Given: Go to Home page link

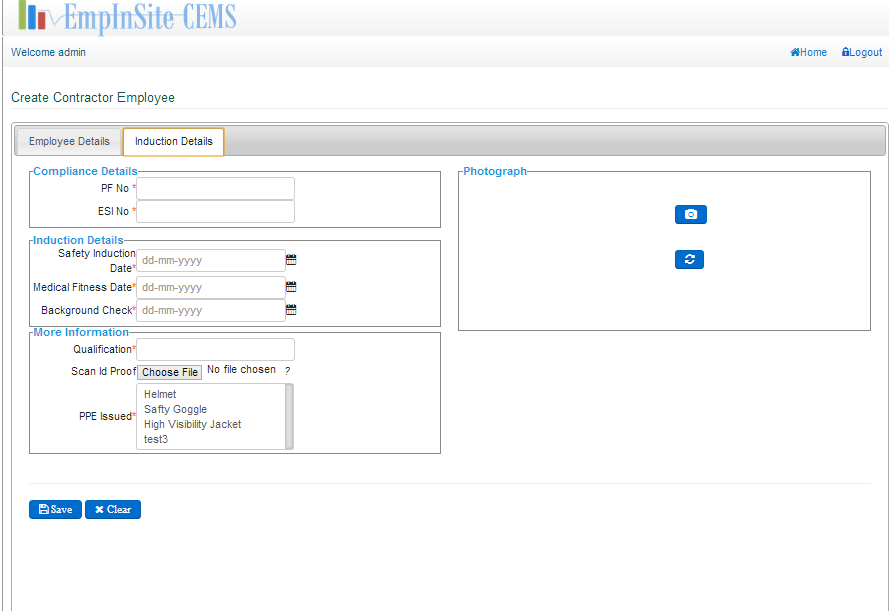Looking at the screenshot, I should point(808,52).
